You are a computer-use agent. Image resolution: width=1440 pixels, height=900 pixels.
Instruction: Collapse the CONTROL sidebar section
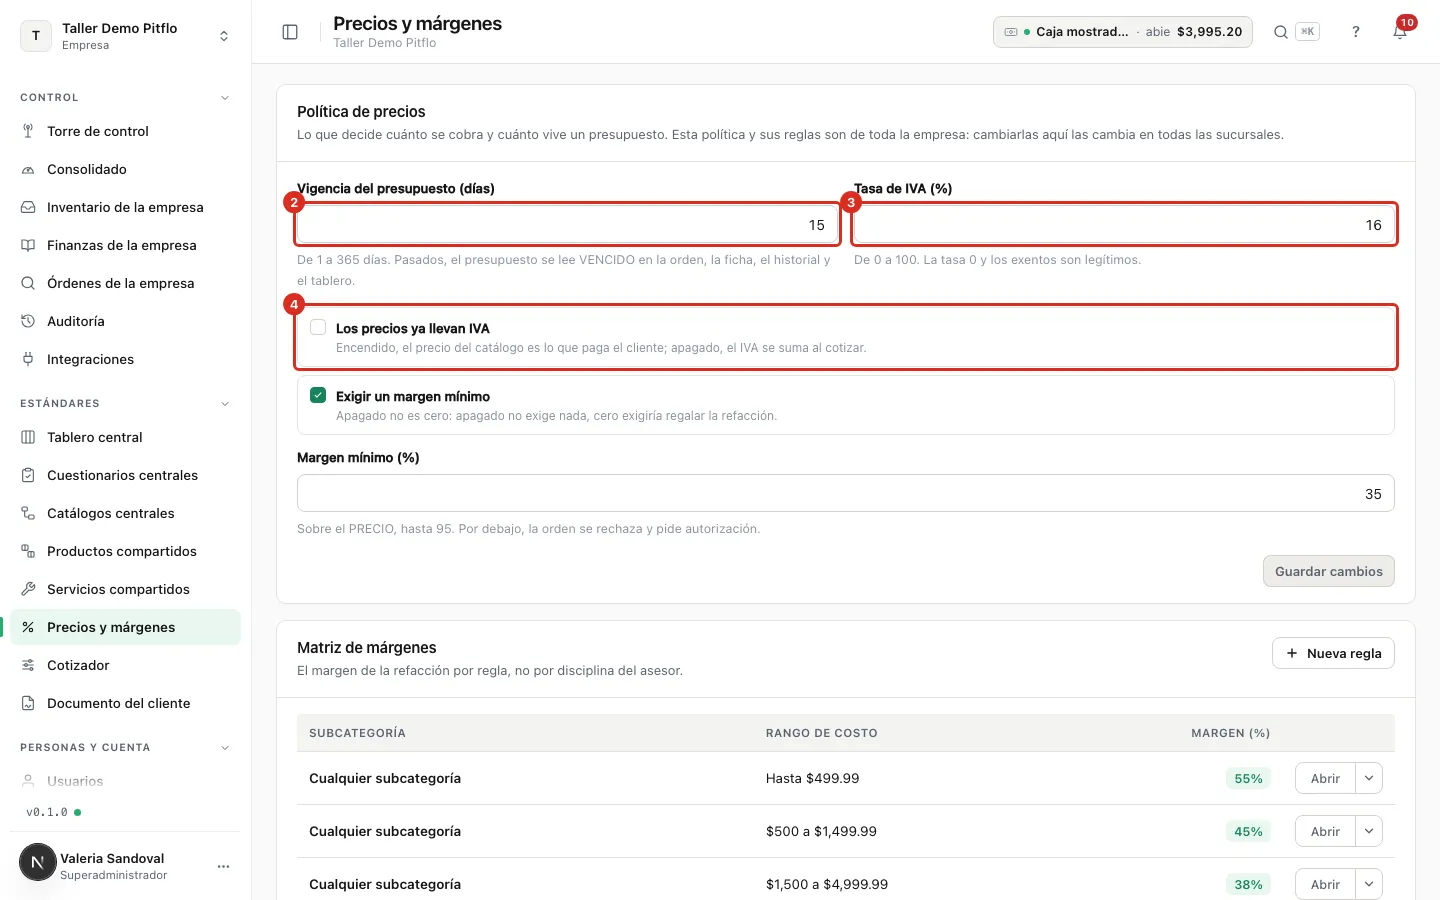click(x=225, y=98)
